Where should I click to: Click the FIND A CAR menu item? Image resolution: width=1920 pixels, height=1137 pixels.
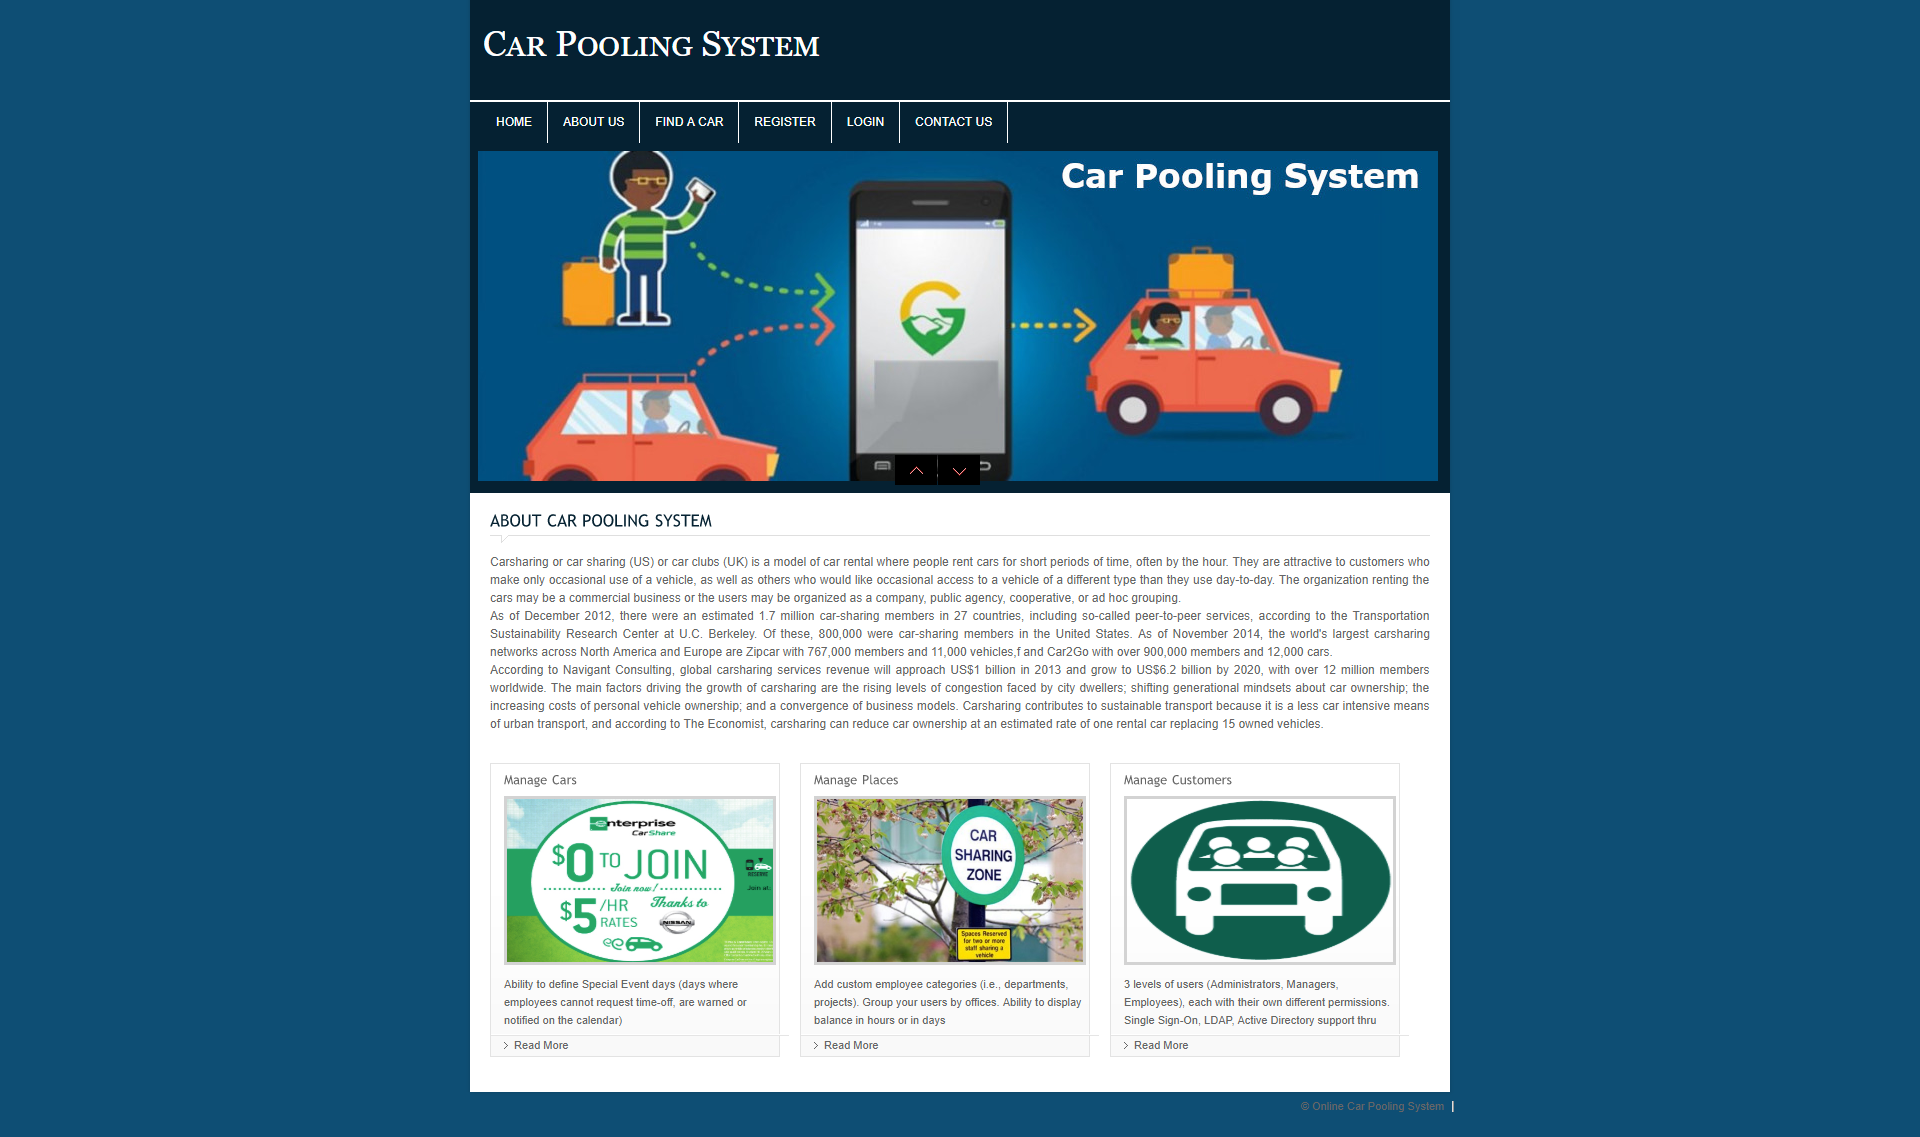click(x=689, y=122)
